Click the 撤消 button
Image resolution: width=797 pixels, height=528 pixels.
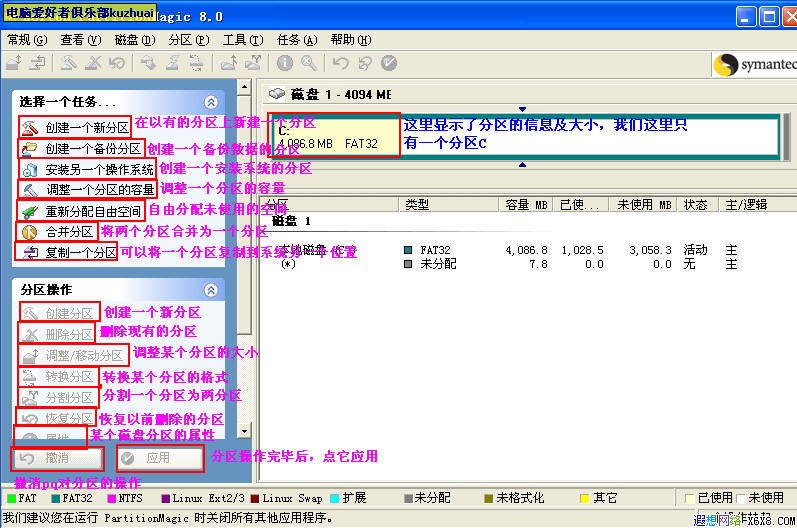coord(57,458)
